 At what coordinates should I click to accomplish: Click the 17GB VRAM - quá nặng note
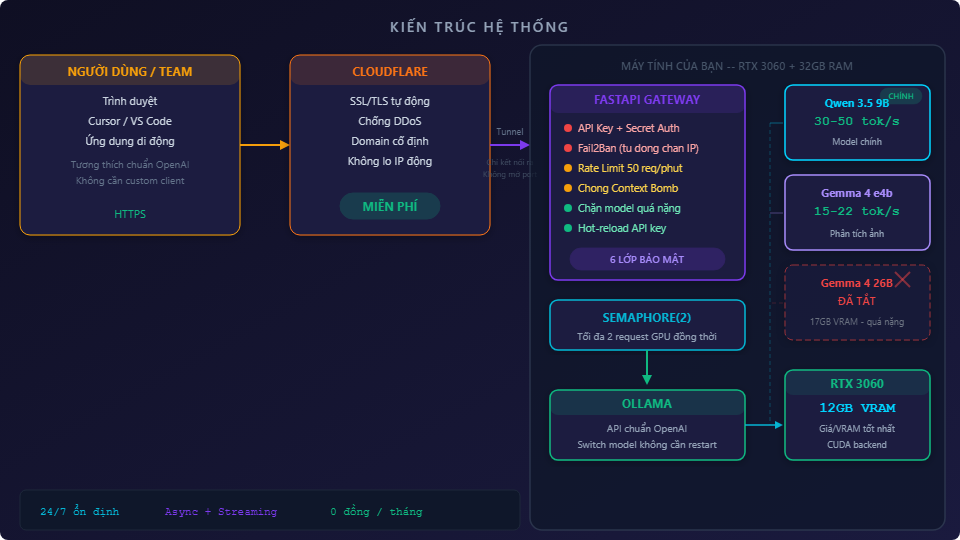point(857,321)
